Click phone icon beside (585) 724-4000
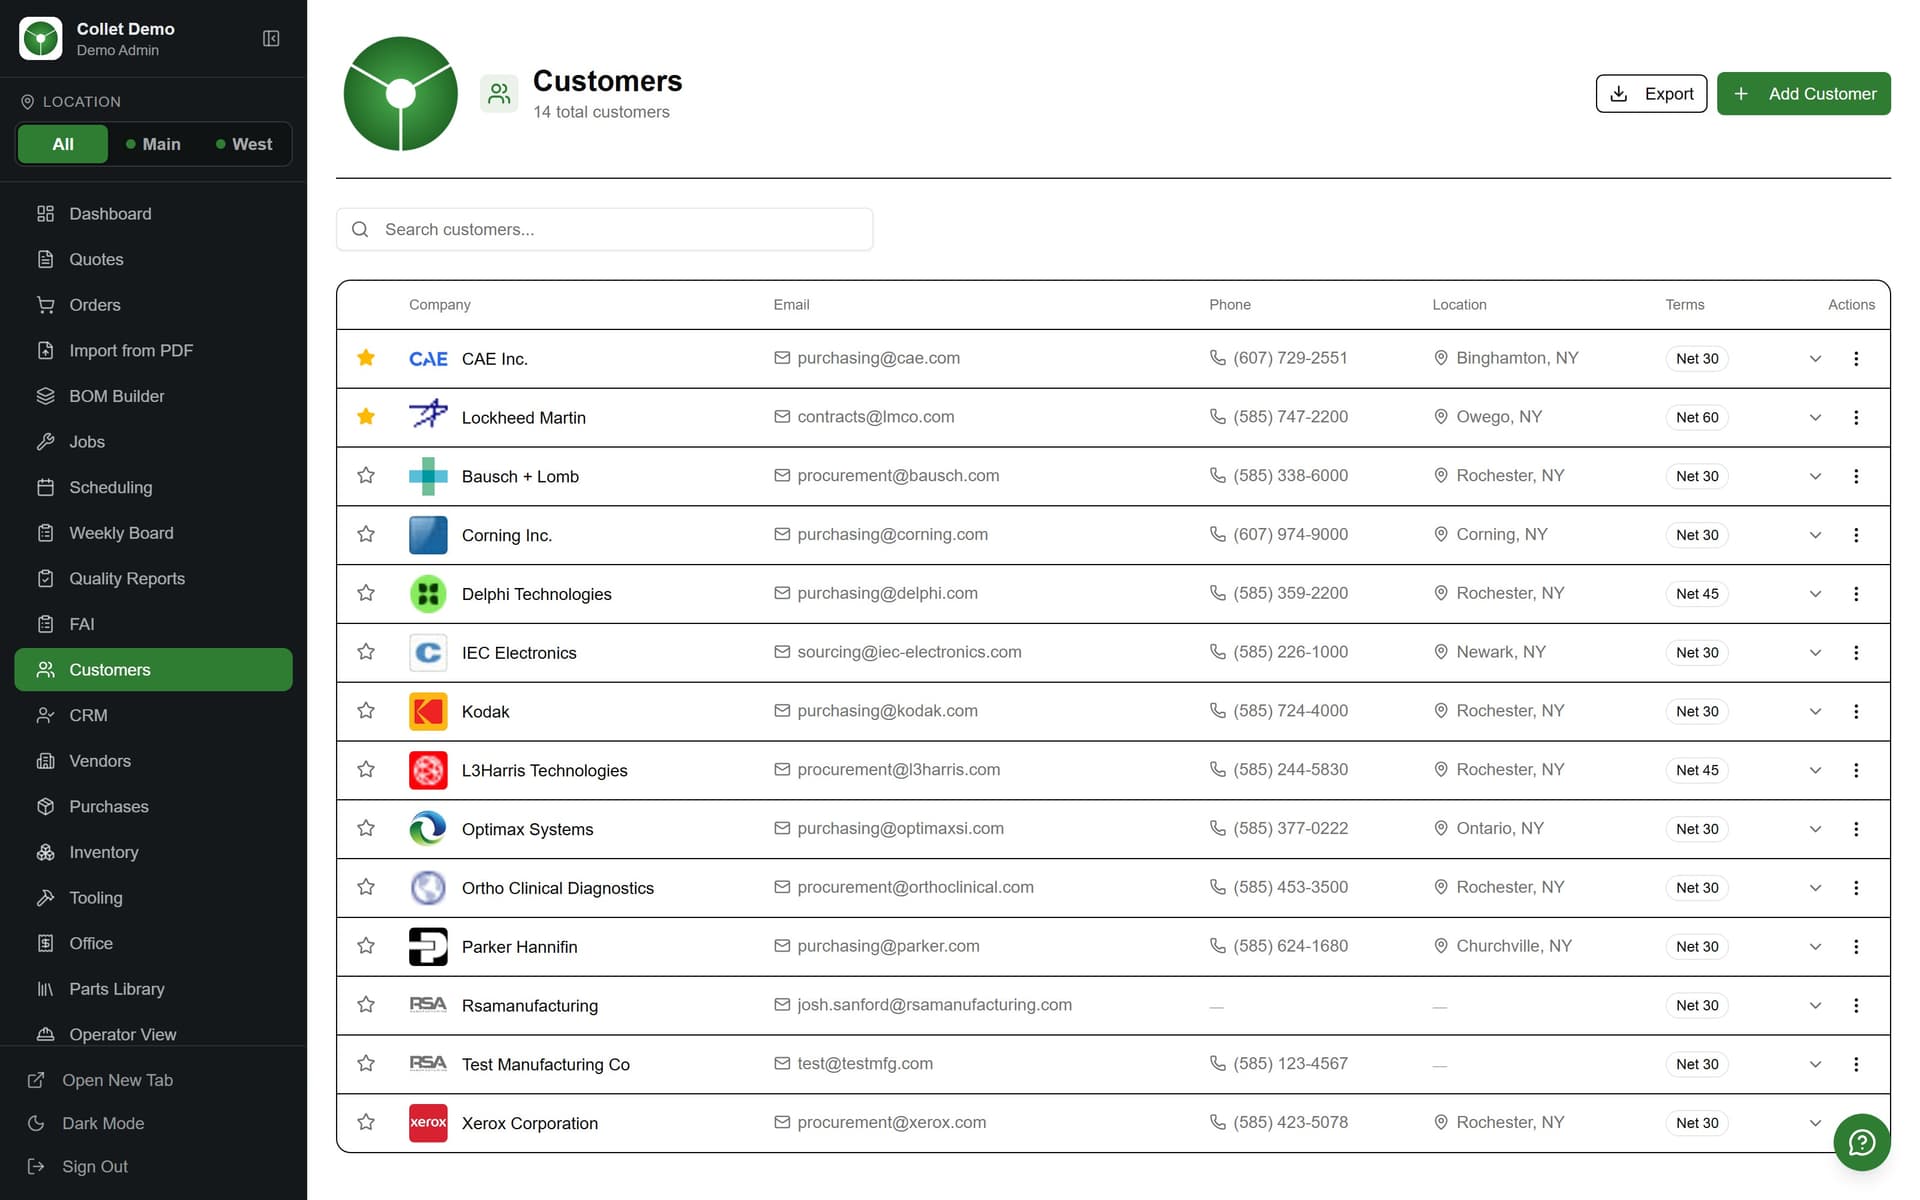The width and height of the screenshot is (1920, 1200). coord(1217,710)
